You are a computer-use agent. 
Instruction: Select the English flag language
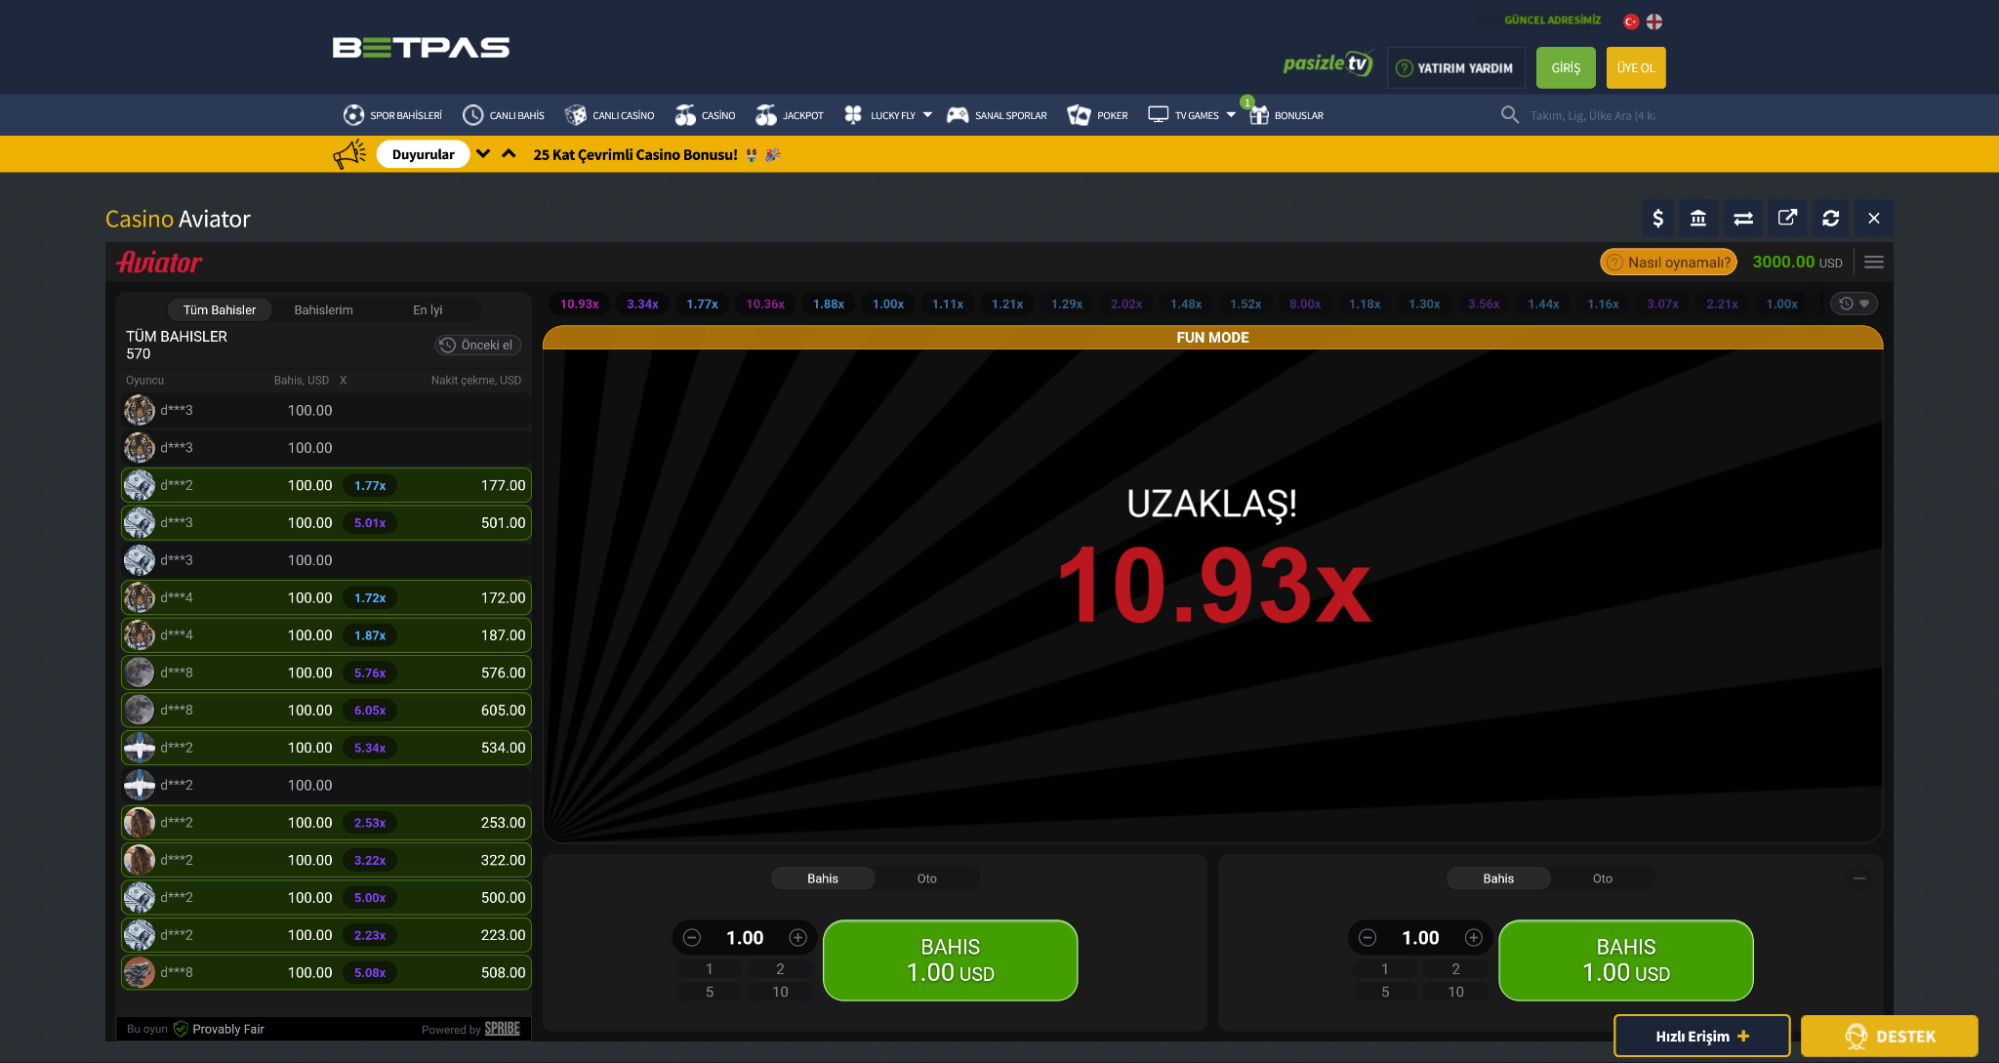(1655, 21)
